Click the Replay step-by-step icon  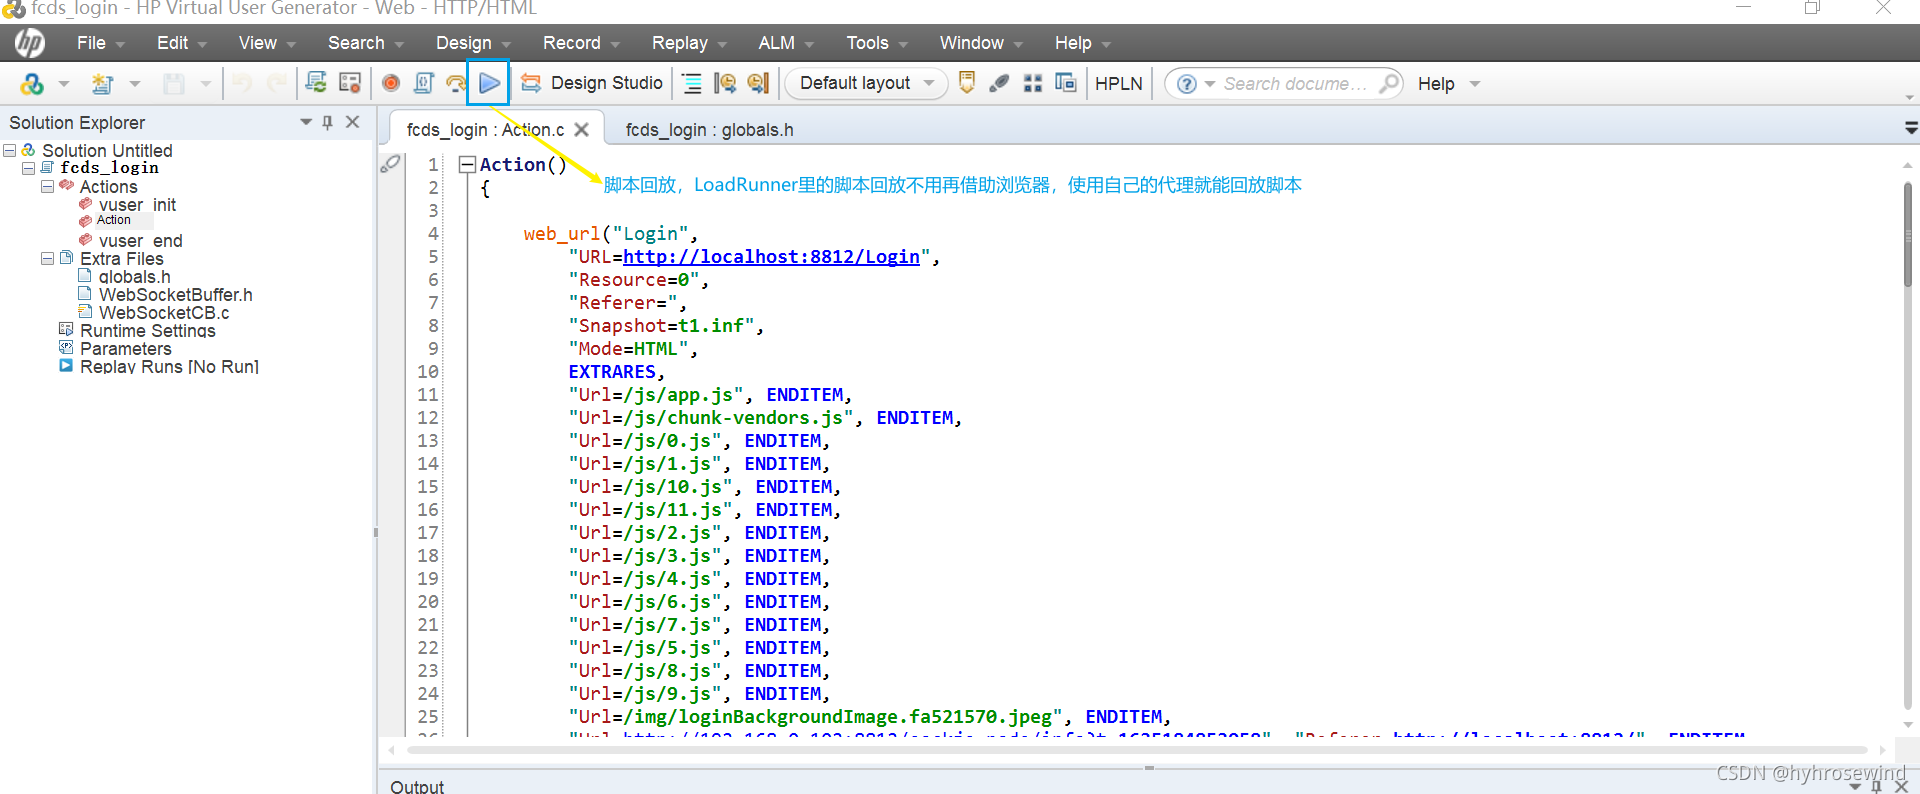click(x=456, y=83)
